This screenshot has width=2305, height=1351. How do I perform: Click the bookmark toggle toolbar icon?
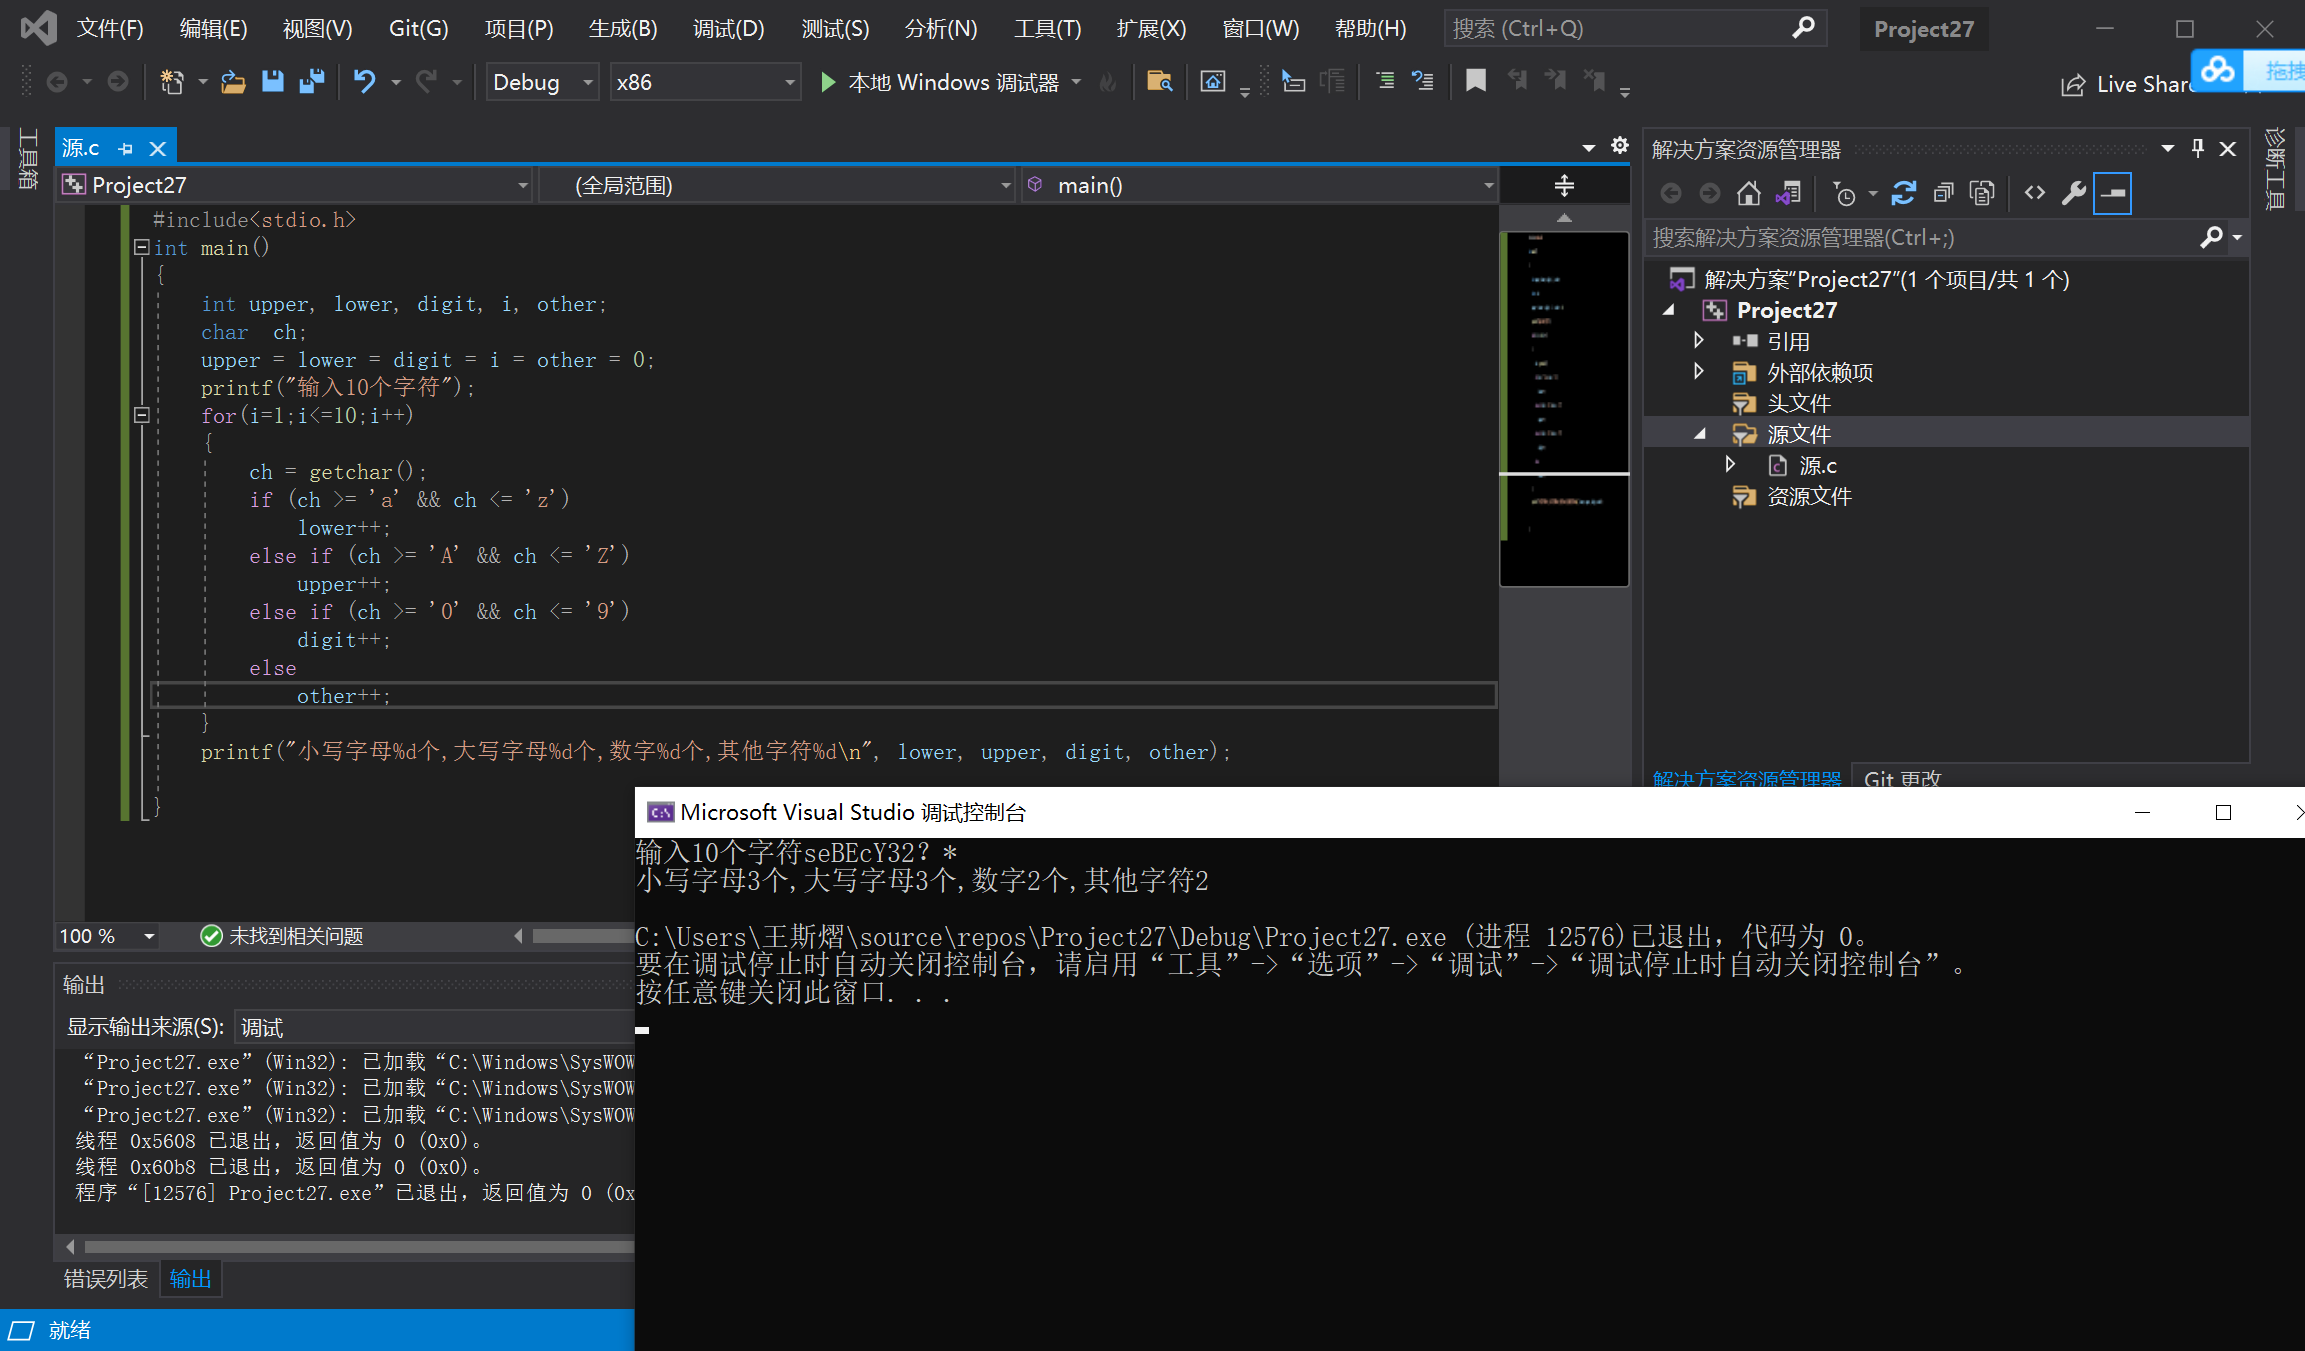1475,81
